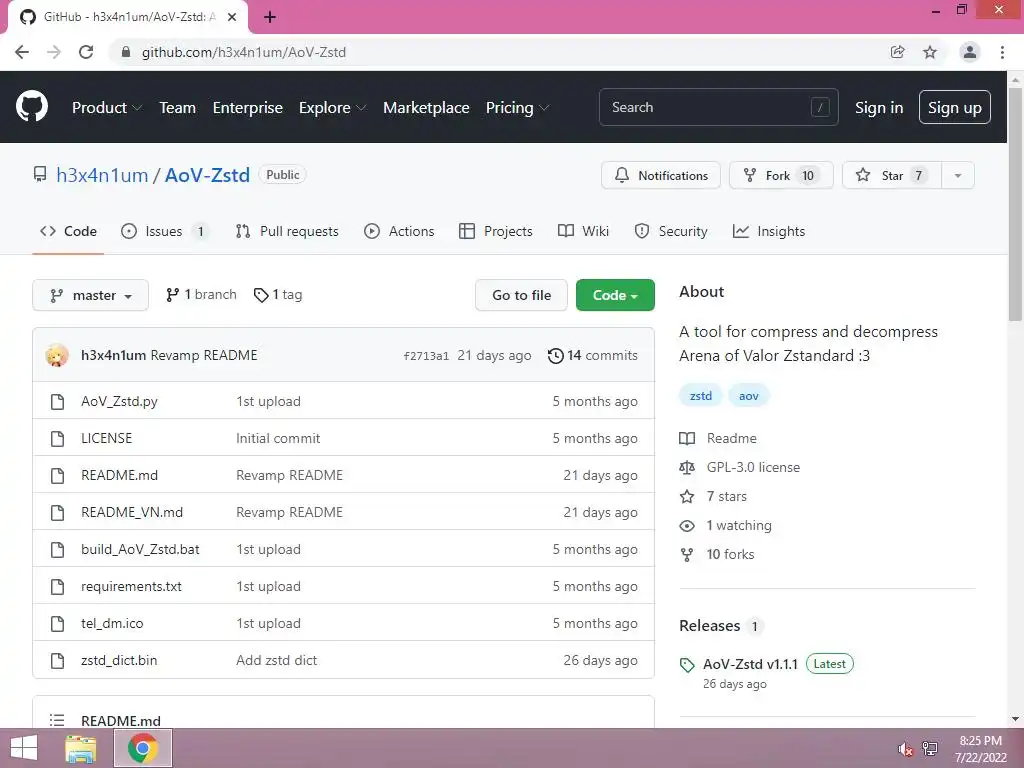1024x768 pixels.
Task: Open the share page icon in address bar
Action: tap(898, 52)
